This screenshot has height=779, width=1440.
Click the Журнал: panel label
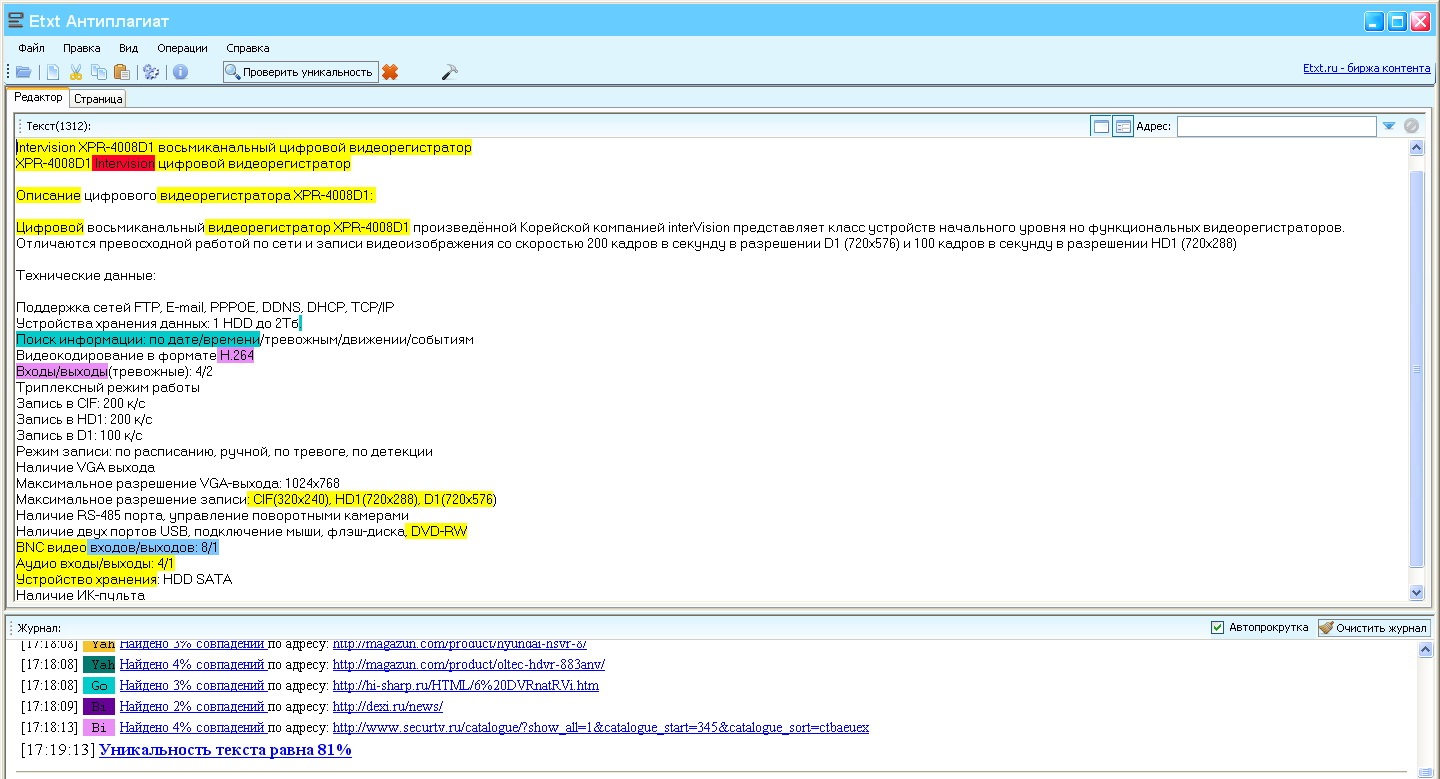tap(40, 628)
